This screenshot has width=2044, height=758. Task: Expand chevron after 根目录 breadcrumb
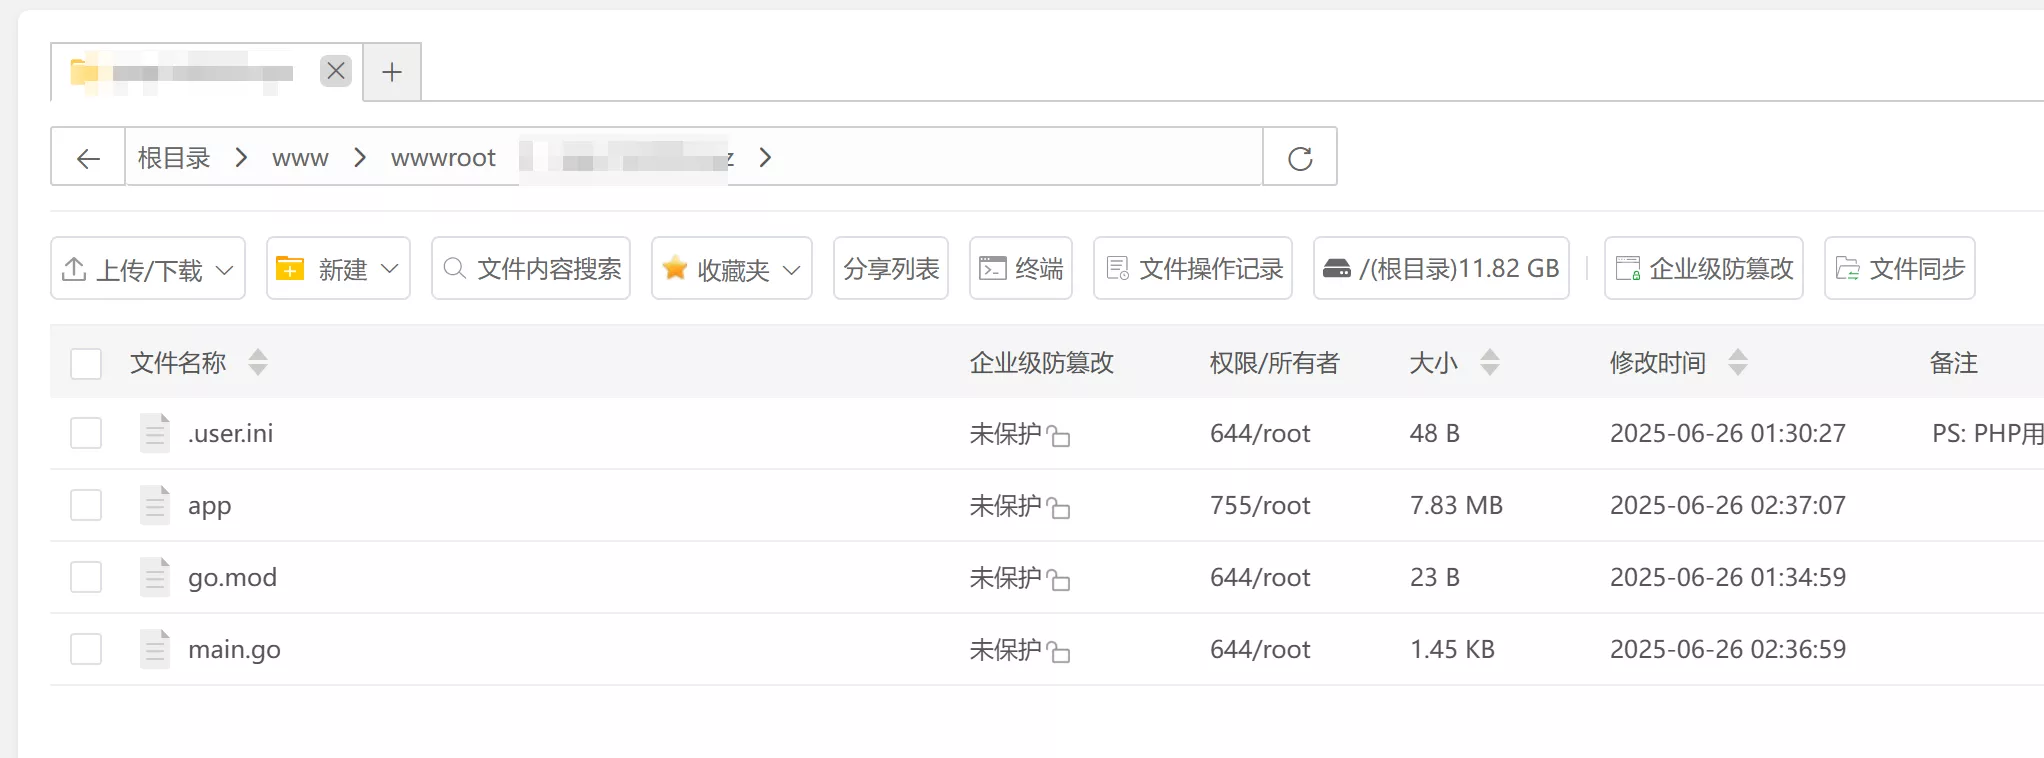tap(241, 157)
